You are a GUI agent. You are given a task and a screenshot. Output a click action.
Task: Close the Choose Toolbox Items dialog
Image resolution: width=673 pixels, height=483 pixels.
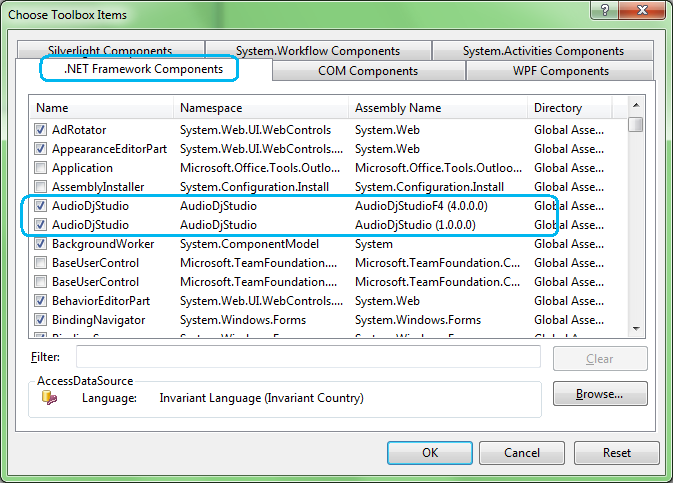click(643, 12)
